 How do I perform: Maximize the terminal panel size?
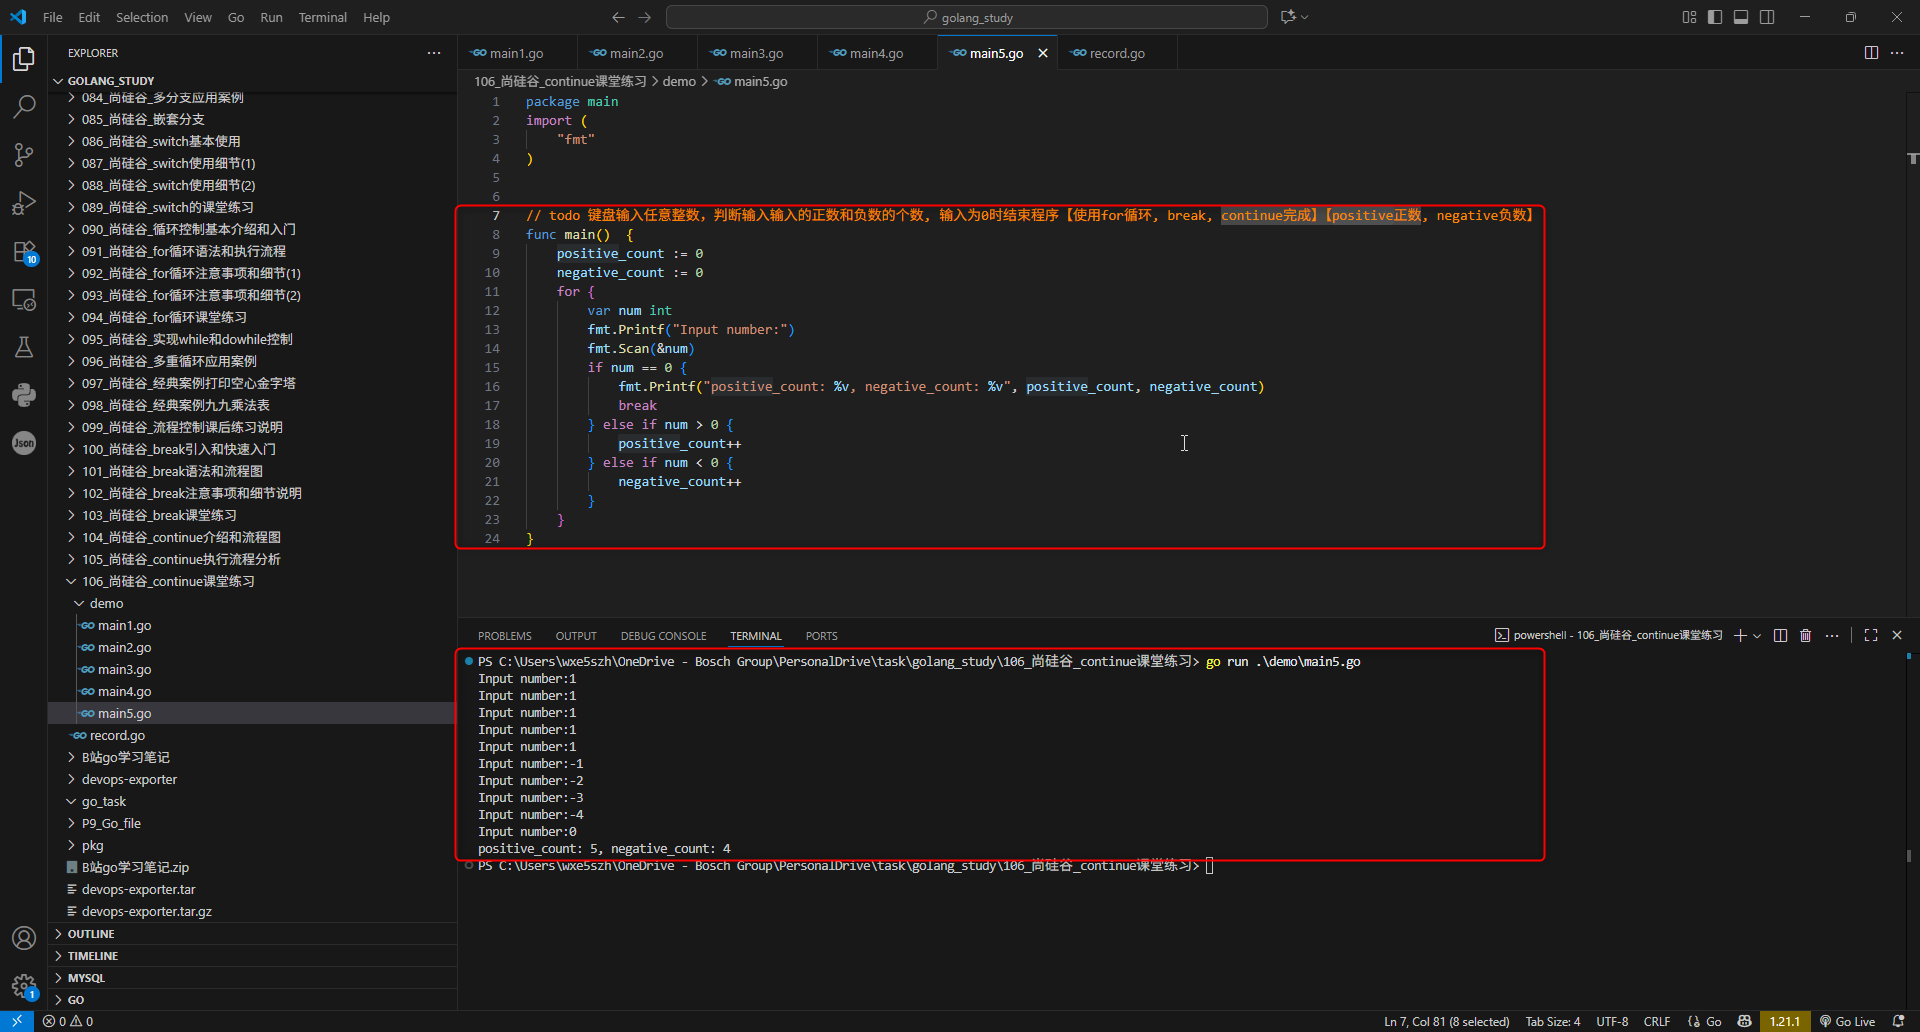(1871, 636)
